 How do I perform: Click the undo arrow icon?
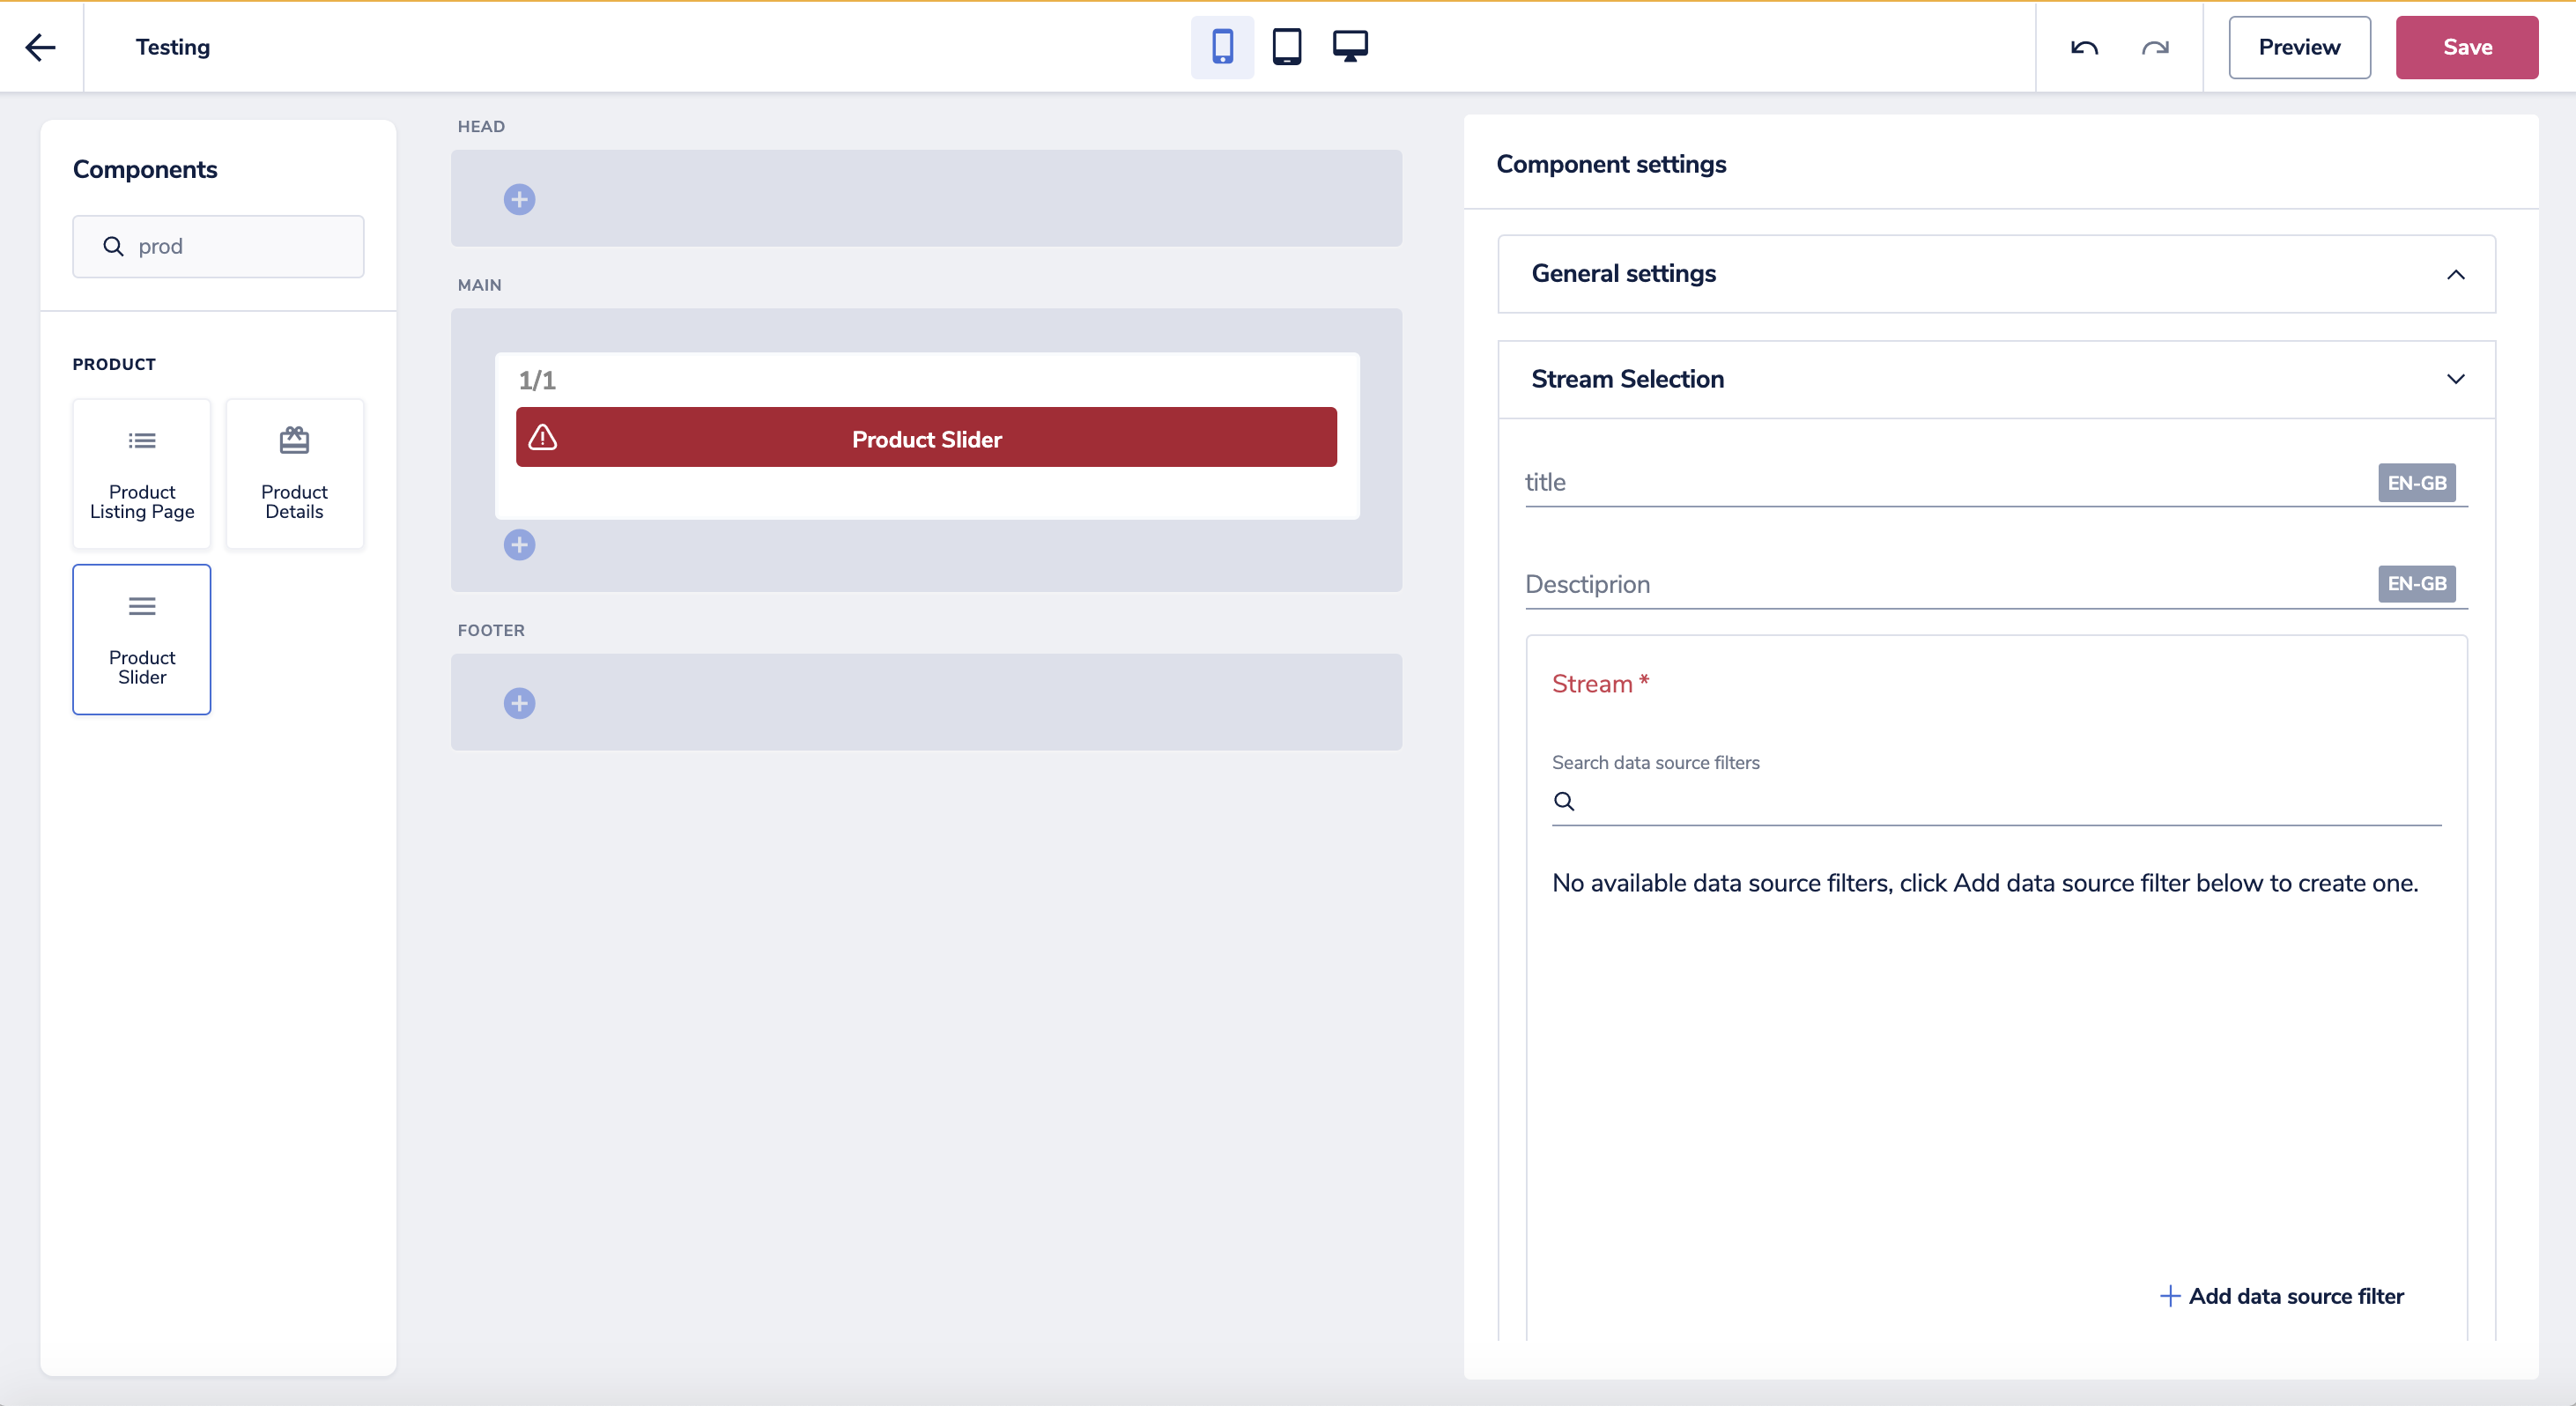(x=2084, y=47)
